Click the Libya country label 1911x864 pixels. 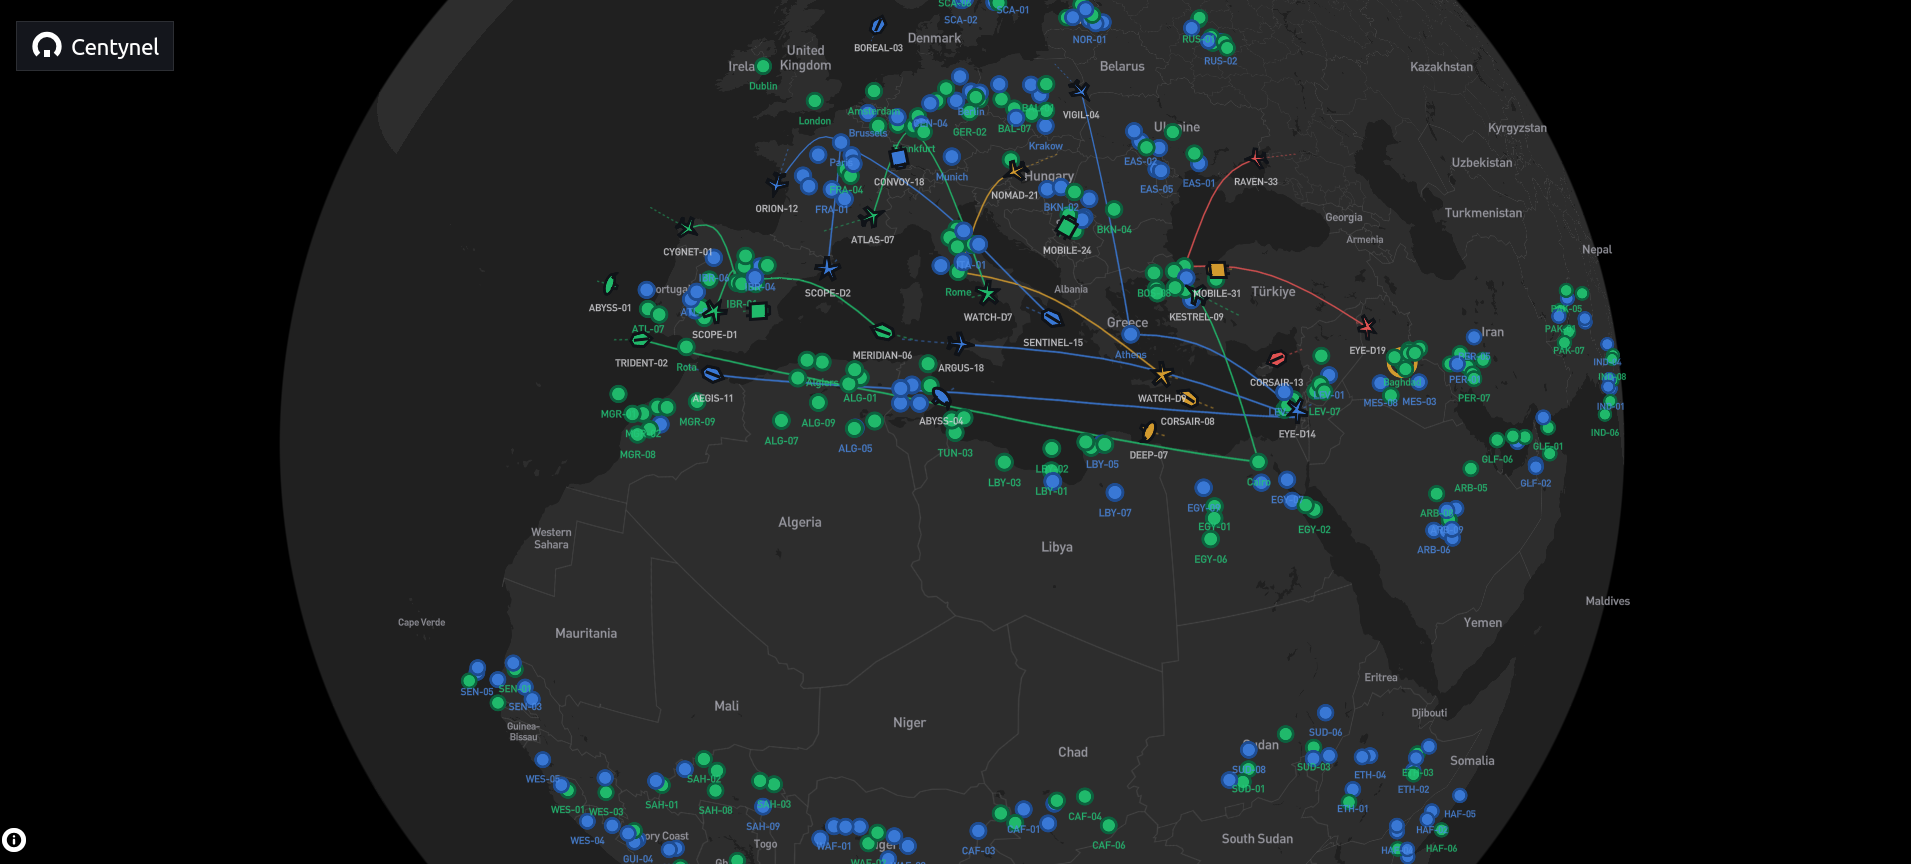pyautogui.click(x=1057, y=547)
